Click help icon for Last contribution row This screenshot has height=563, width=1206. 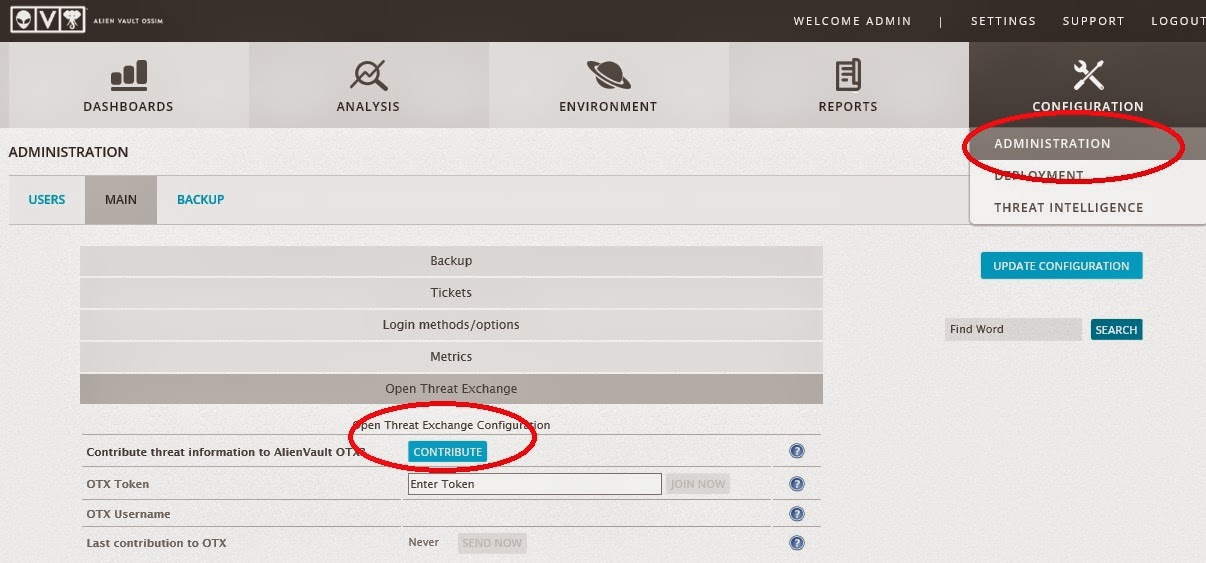pos(797,543)
